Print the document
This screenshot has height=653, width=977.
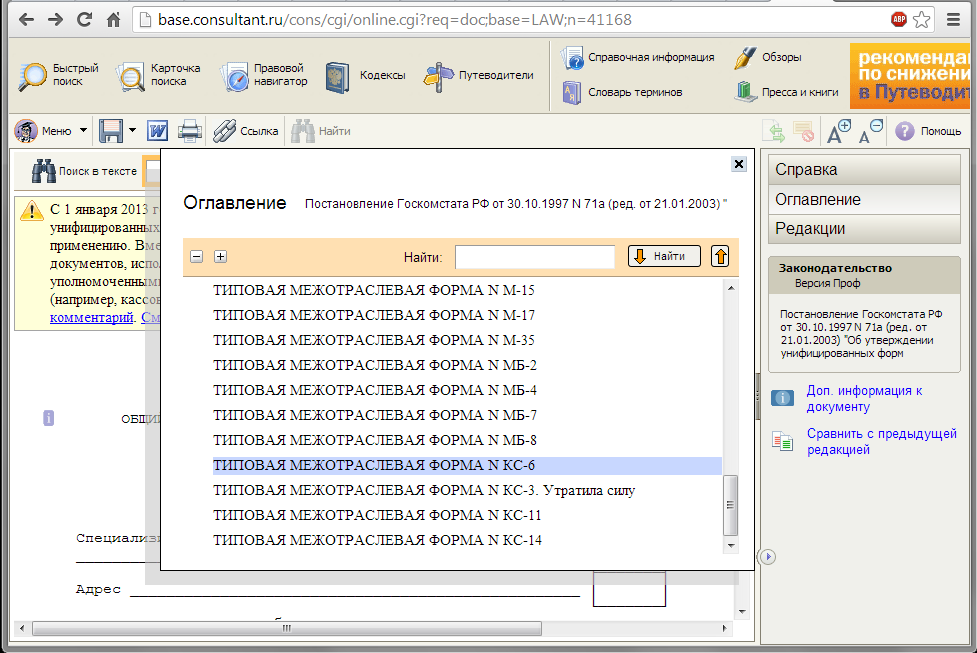click(x=189, y=131)
